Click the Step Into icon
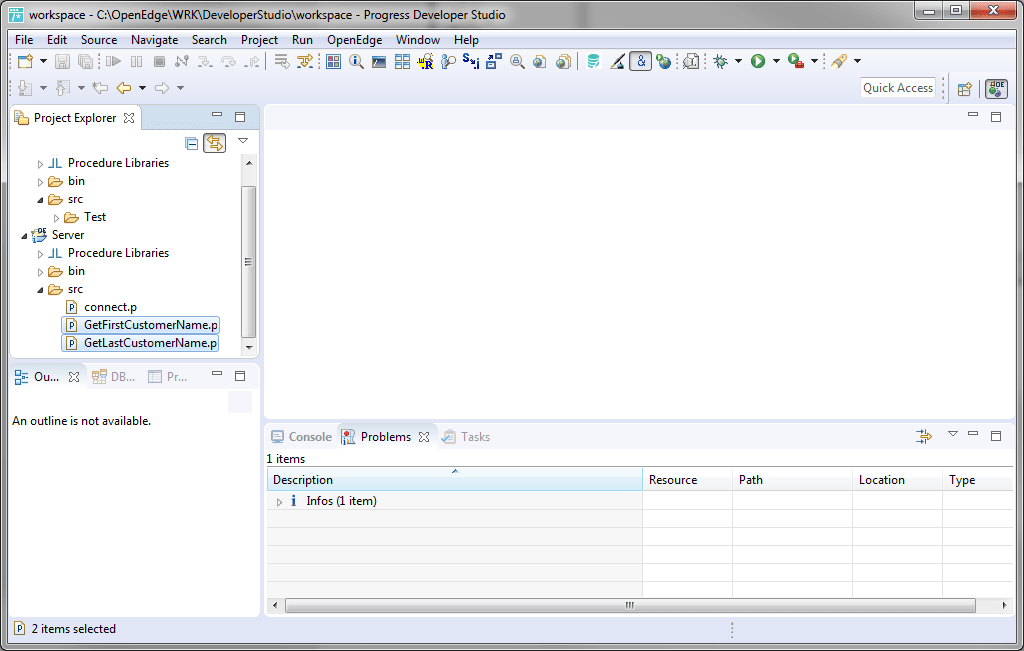1024x651 pixels. tap(205, 61)
